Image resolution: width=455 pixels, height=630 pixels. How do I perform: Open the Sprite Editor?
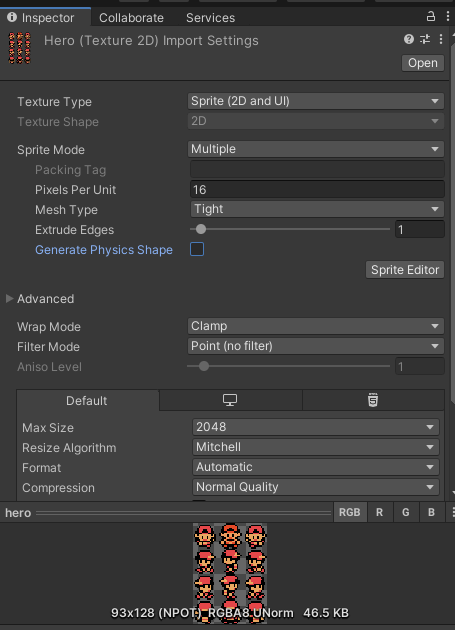(405, 270)
